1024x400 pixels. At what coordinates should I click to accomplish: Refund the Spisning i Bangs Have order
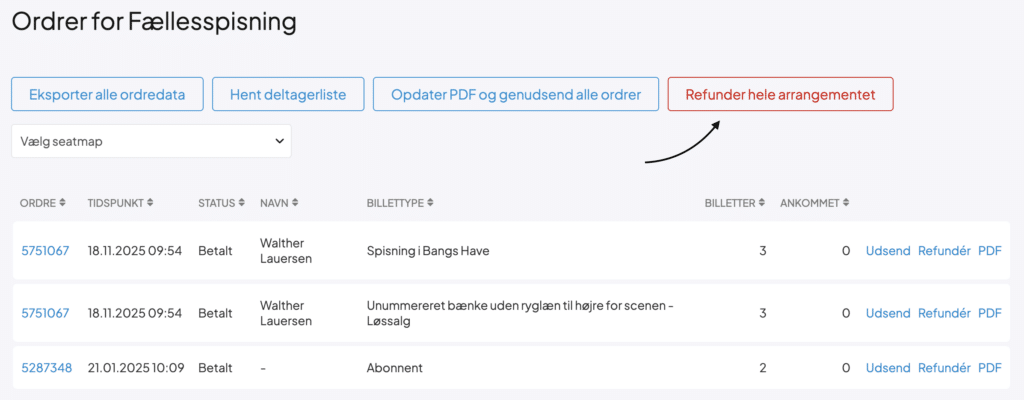pyautogui.click(x=944, y=251)
